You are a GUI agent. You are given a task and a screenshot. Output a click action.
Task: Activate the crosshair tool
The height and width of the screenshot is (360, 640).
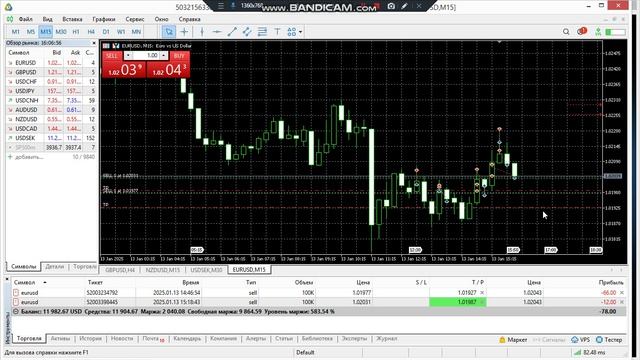click(184, 32)
